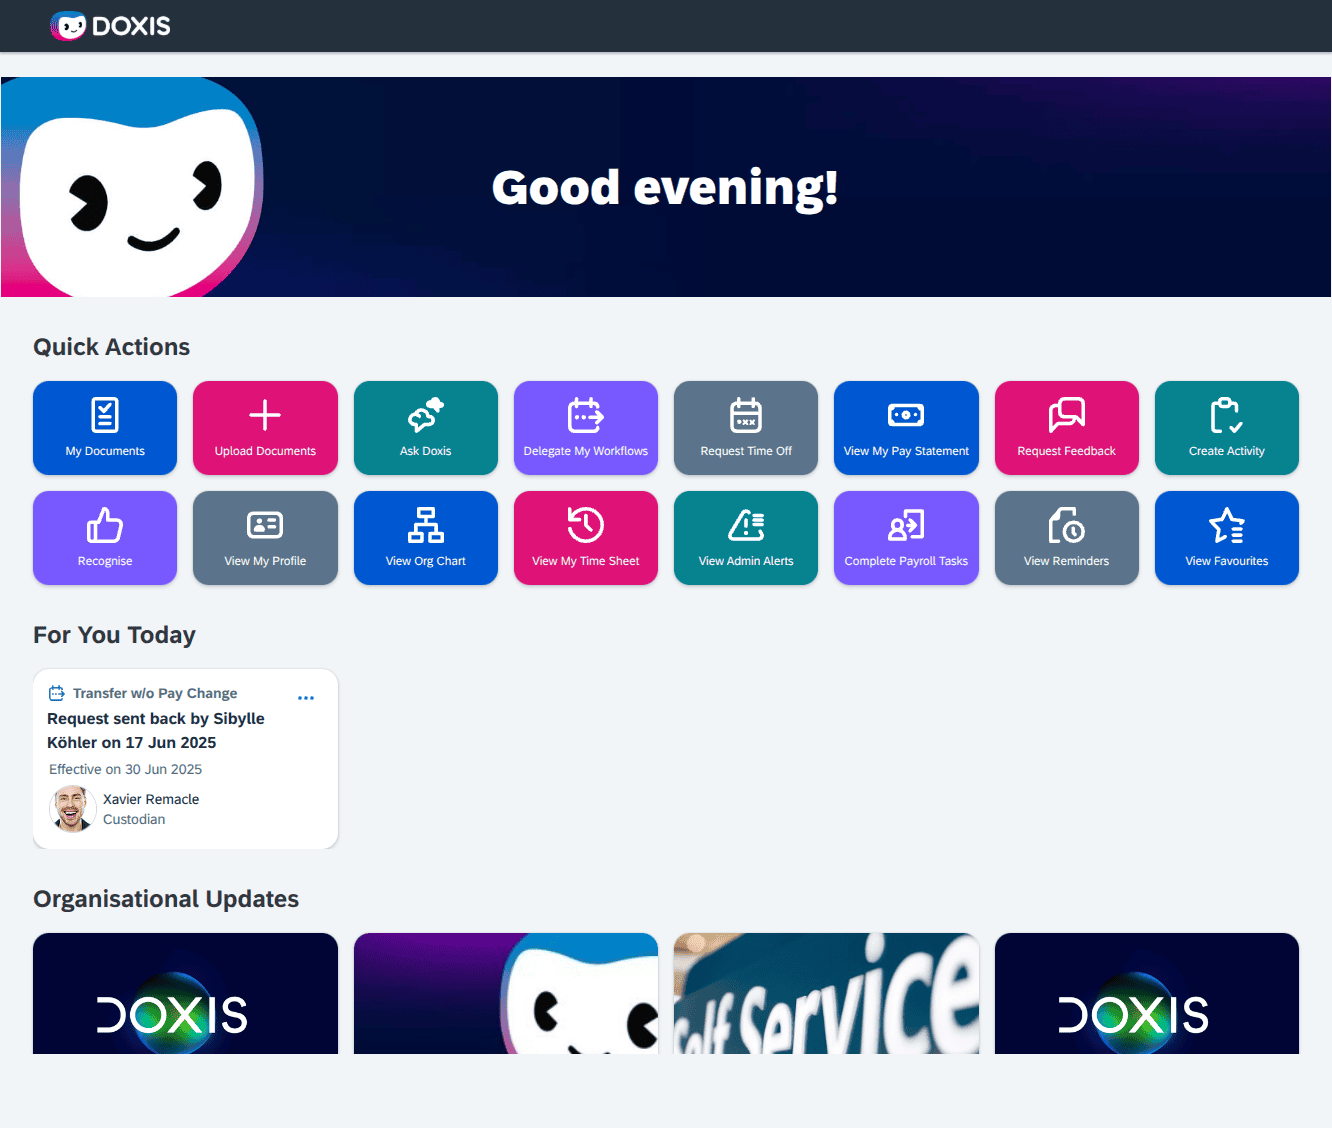
Task: Open the My Documents quick action
Action: [105, 428]
